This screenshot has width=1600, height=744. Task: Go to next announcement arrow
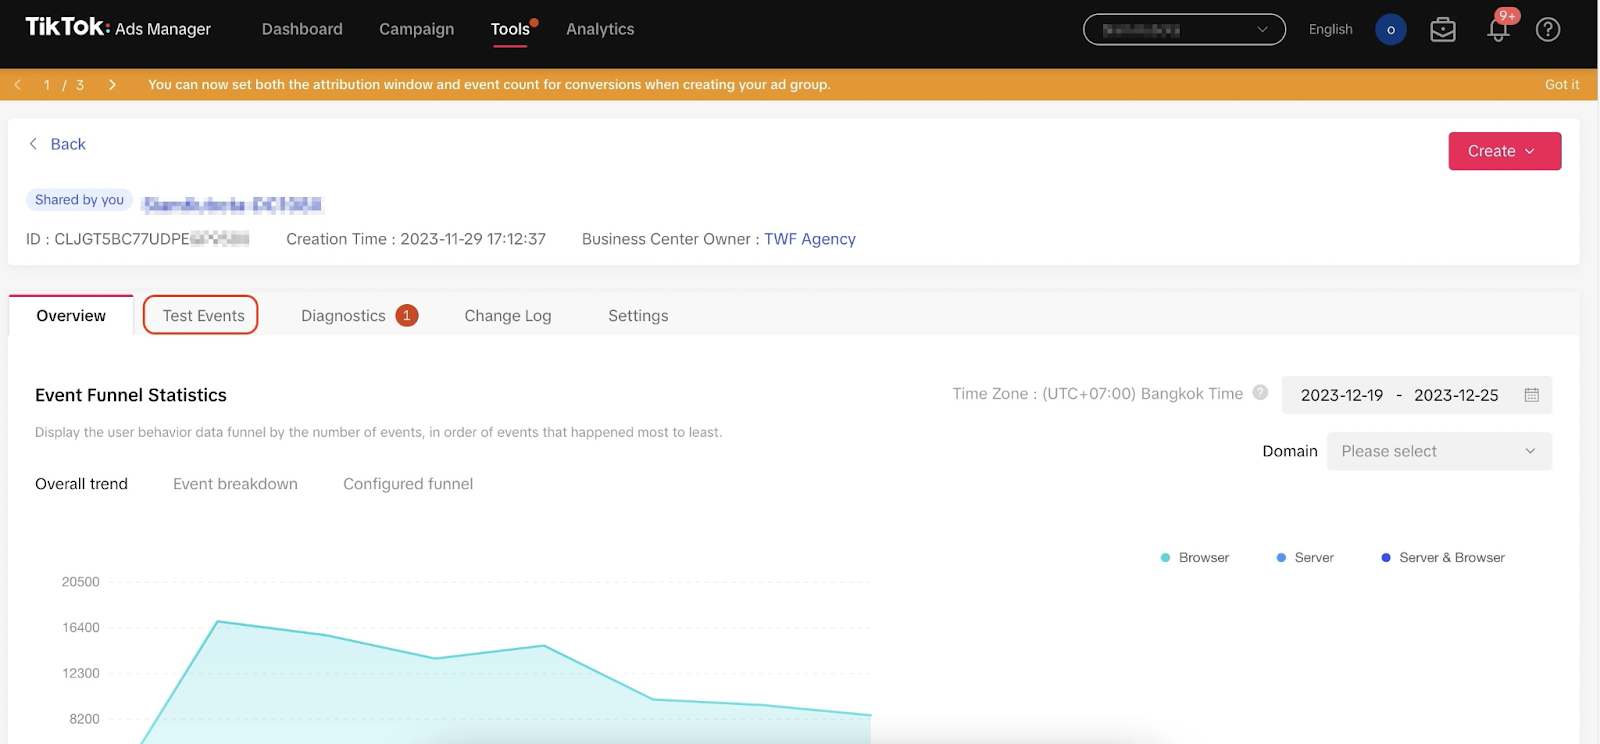(112, 85)
